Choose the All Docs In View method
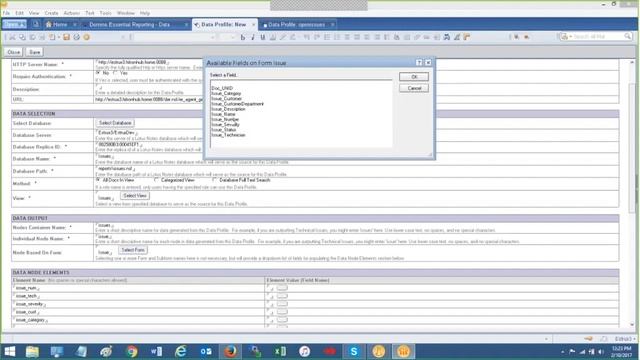The width and height of the screenshot is (640, 360). coord(98,180)
